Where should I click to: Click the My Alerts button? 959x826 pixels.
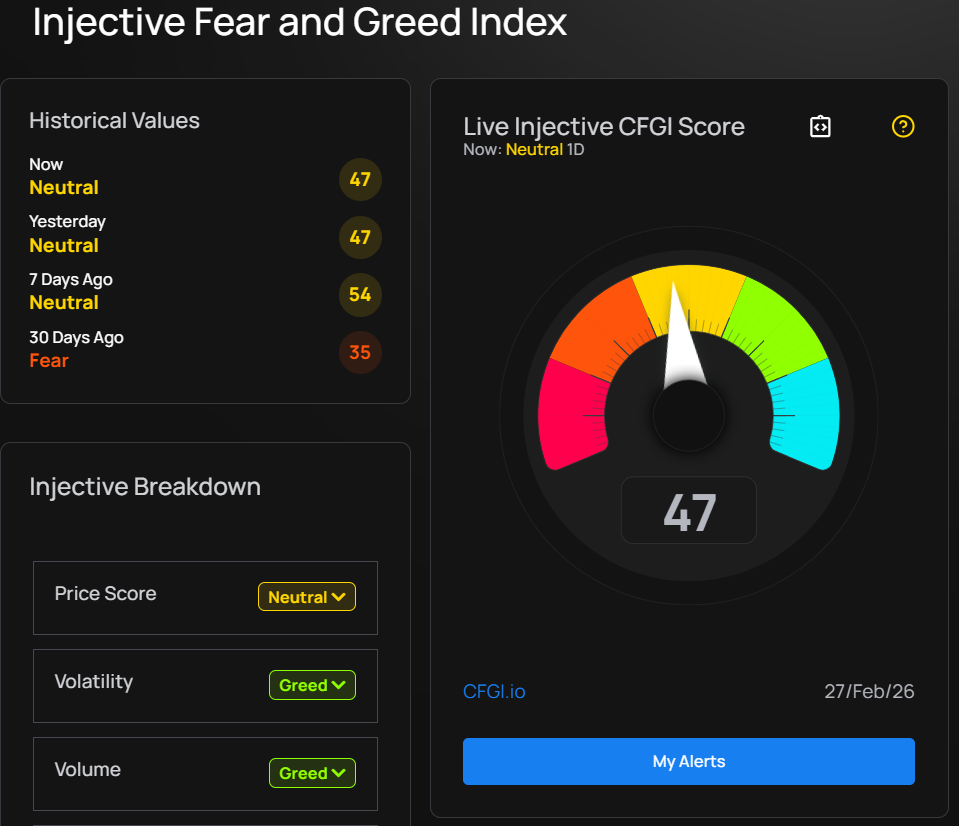(689, 761)
